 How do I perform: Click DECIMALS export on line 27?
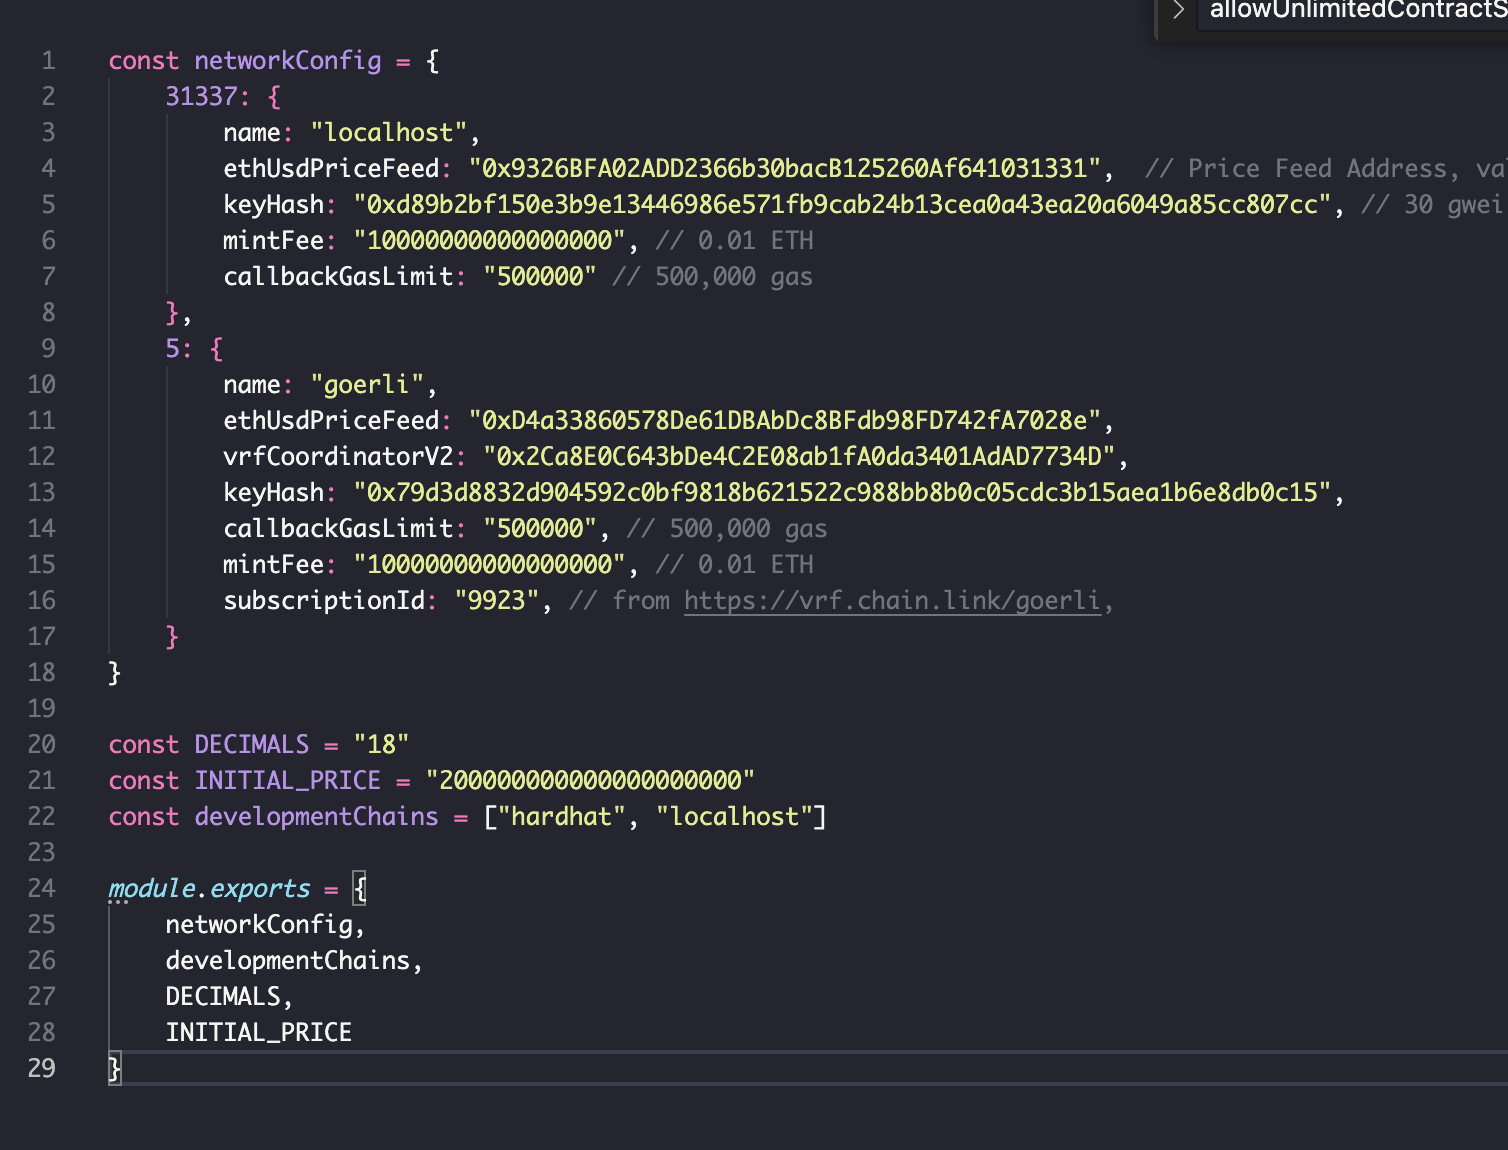tap(223, 997)
